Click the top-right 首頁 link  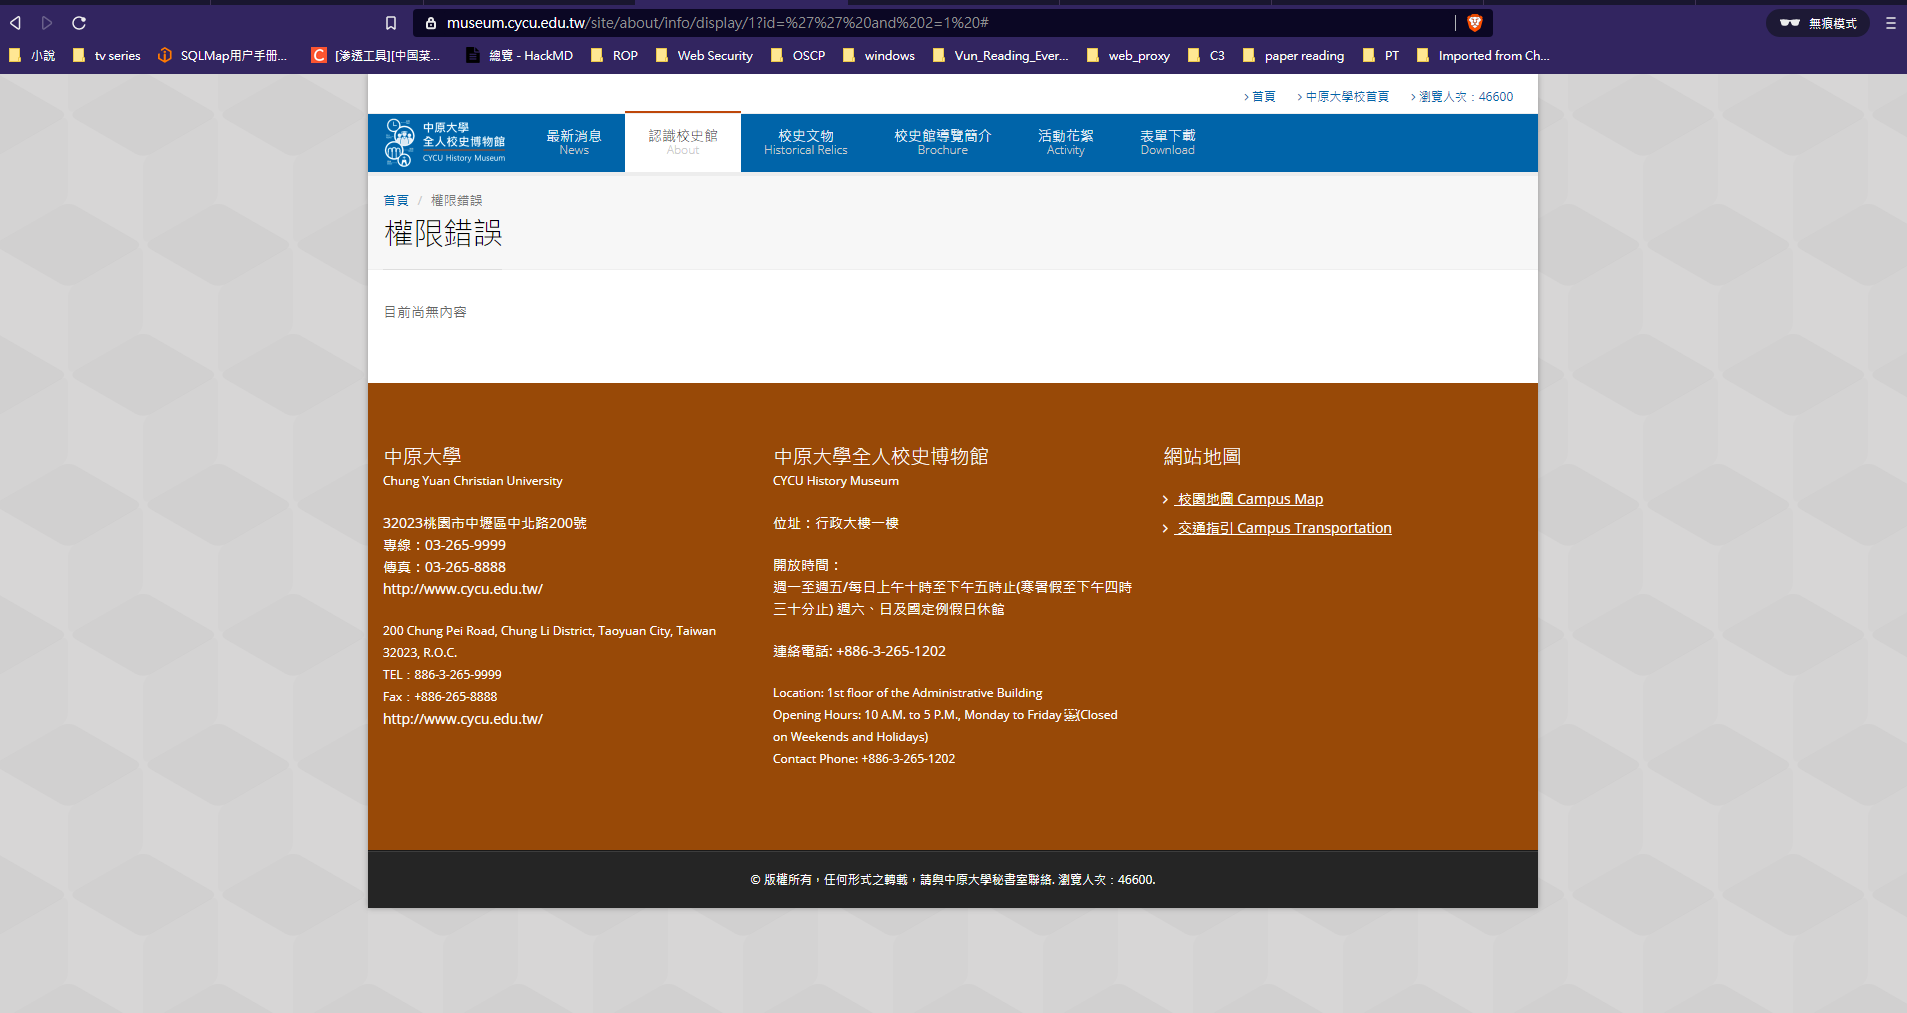point(1263,97)
